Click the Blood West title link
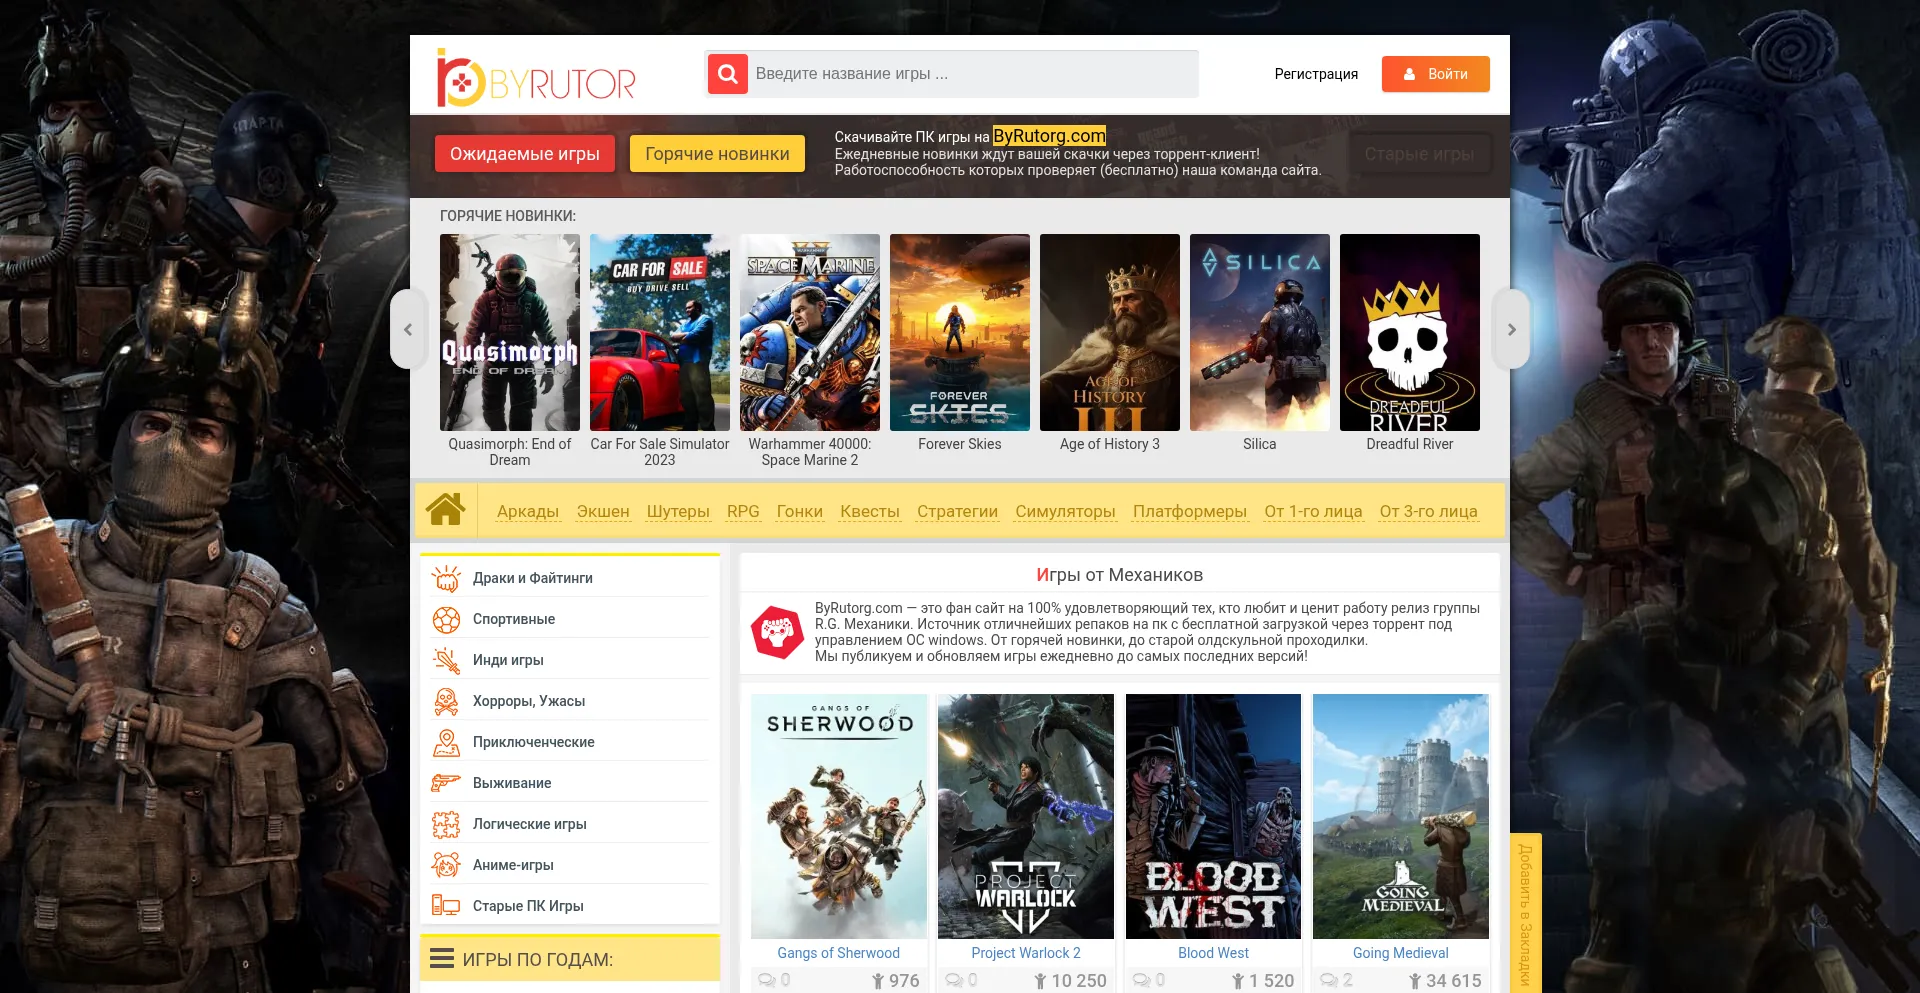The width and height of the screenshot is (1920, 993). [1213, 953]
